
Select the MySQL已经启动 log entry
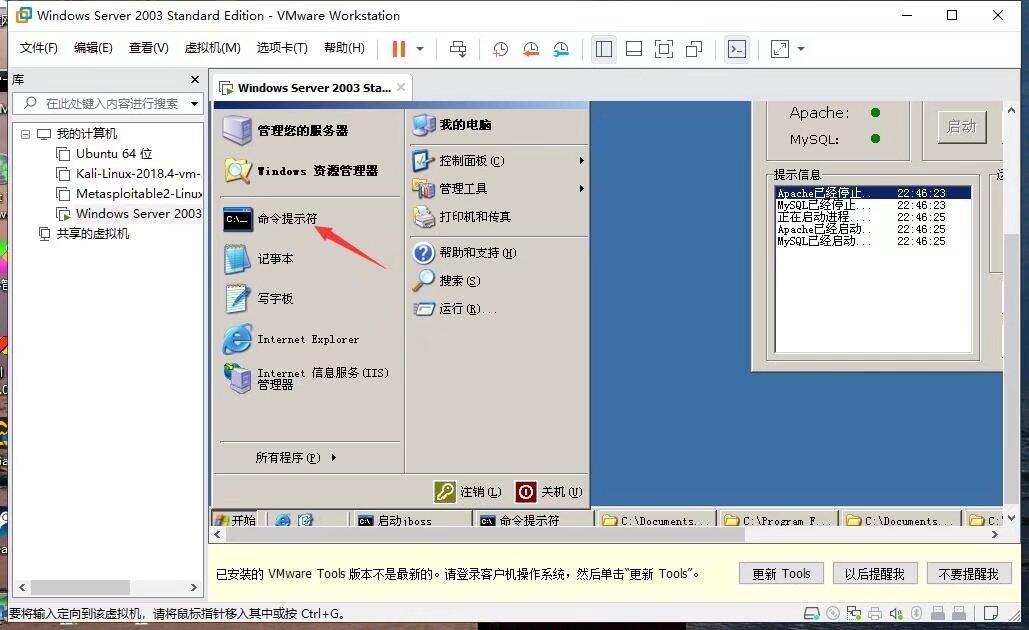873,241
